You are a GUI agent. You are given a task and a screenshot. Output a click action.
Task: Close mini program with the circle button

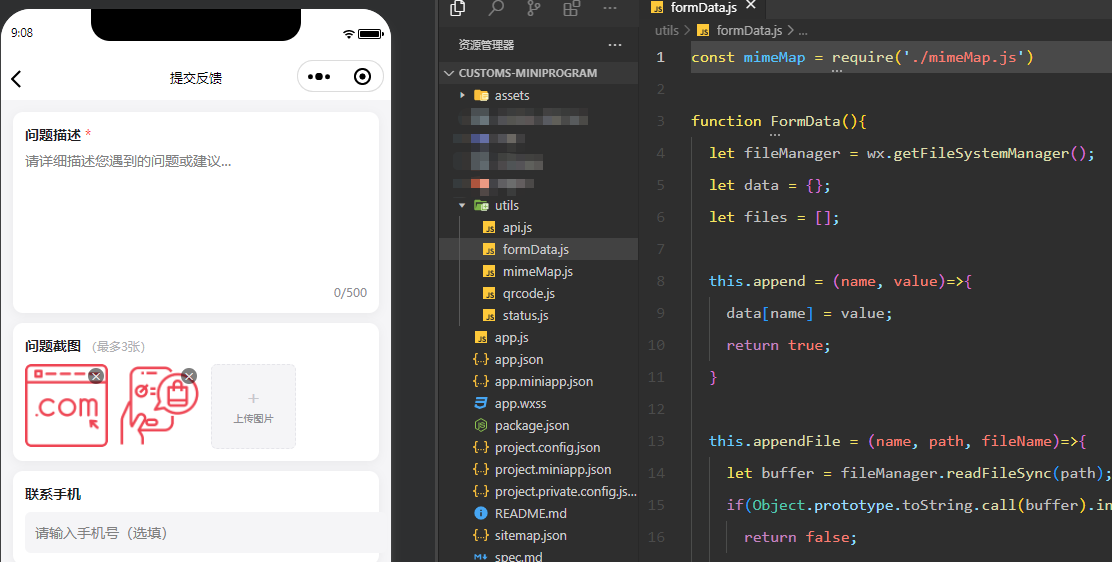pos(362,77)
